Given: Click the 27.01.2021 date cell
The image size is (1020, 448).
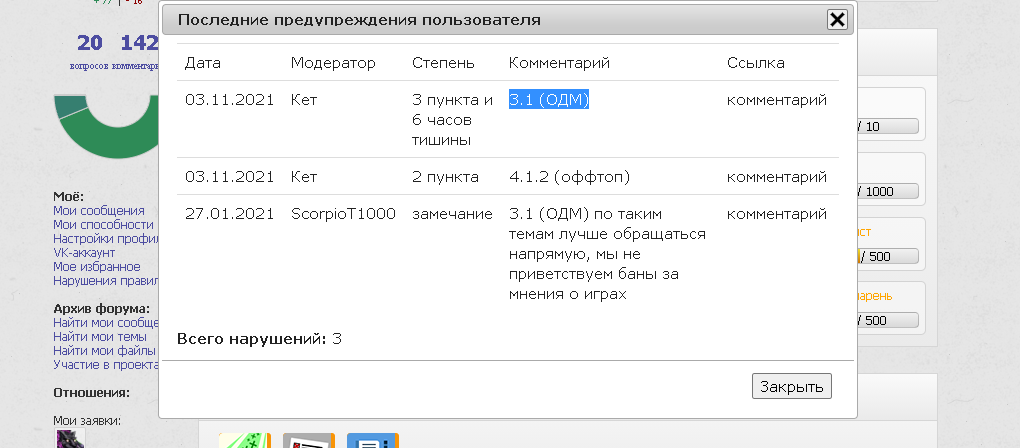Looking at the screenshot, I should tap(229, 214).
